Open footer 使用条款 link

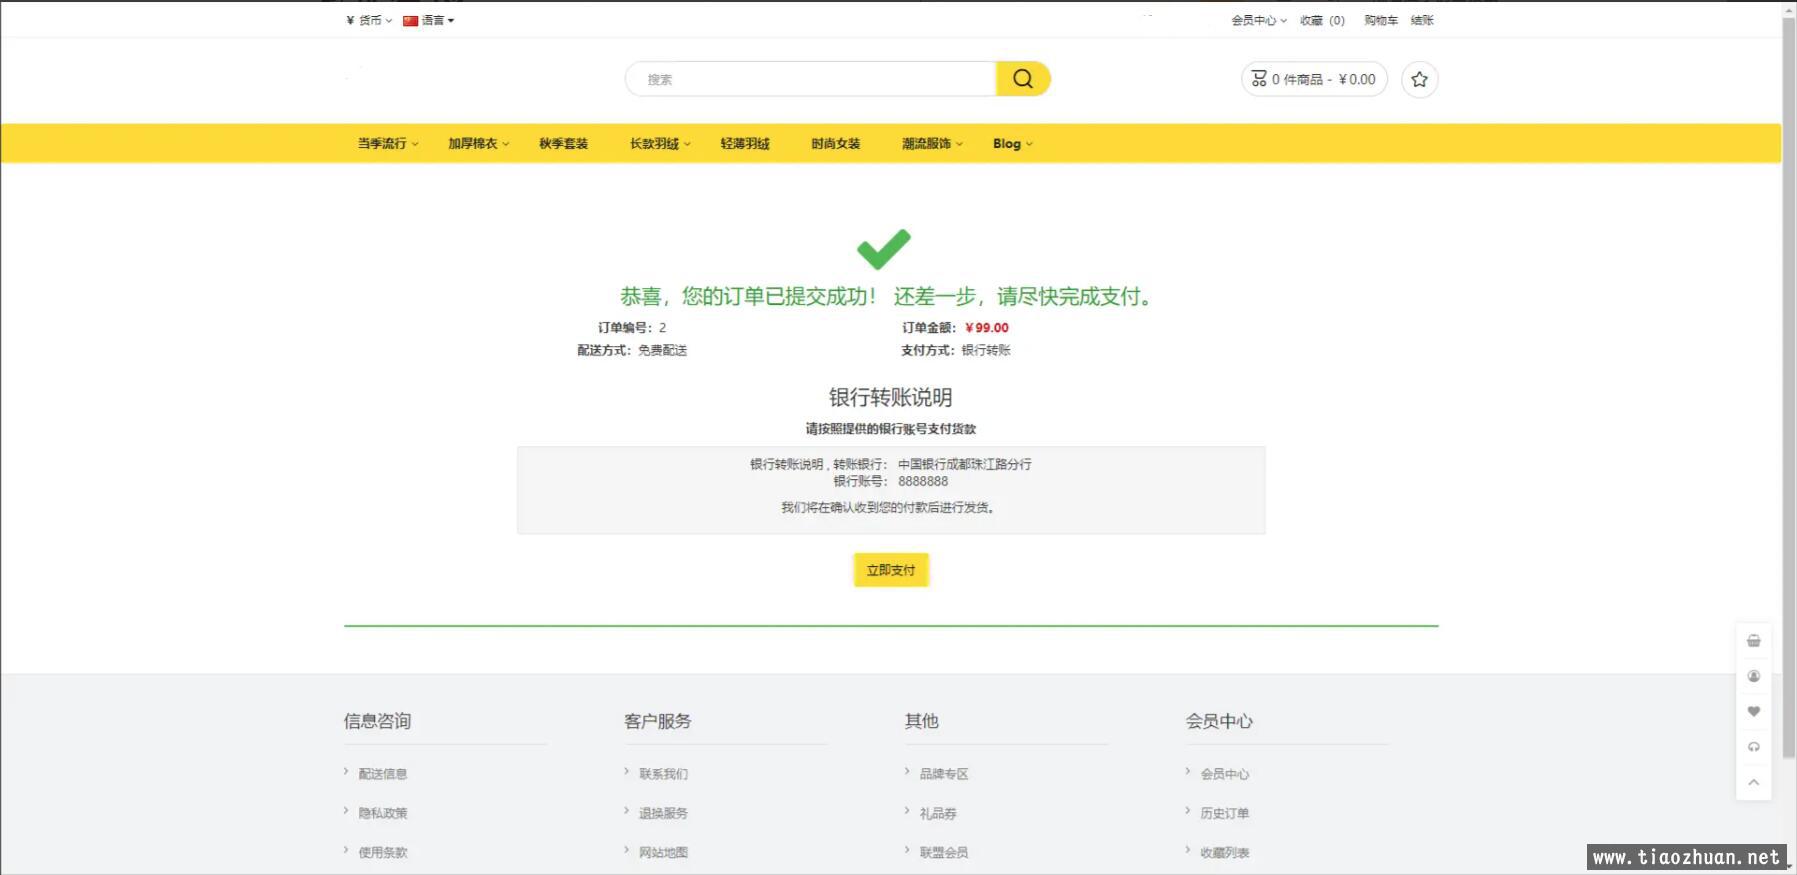pos(383,853)
